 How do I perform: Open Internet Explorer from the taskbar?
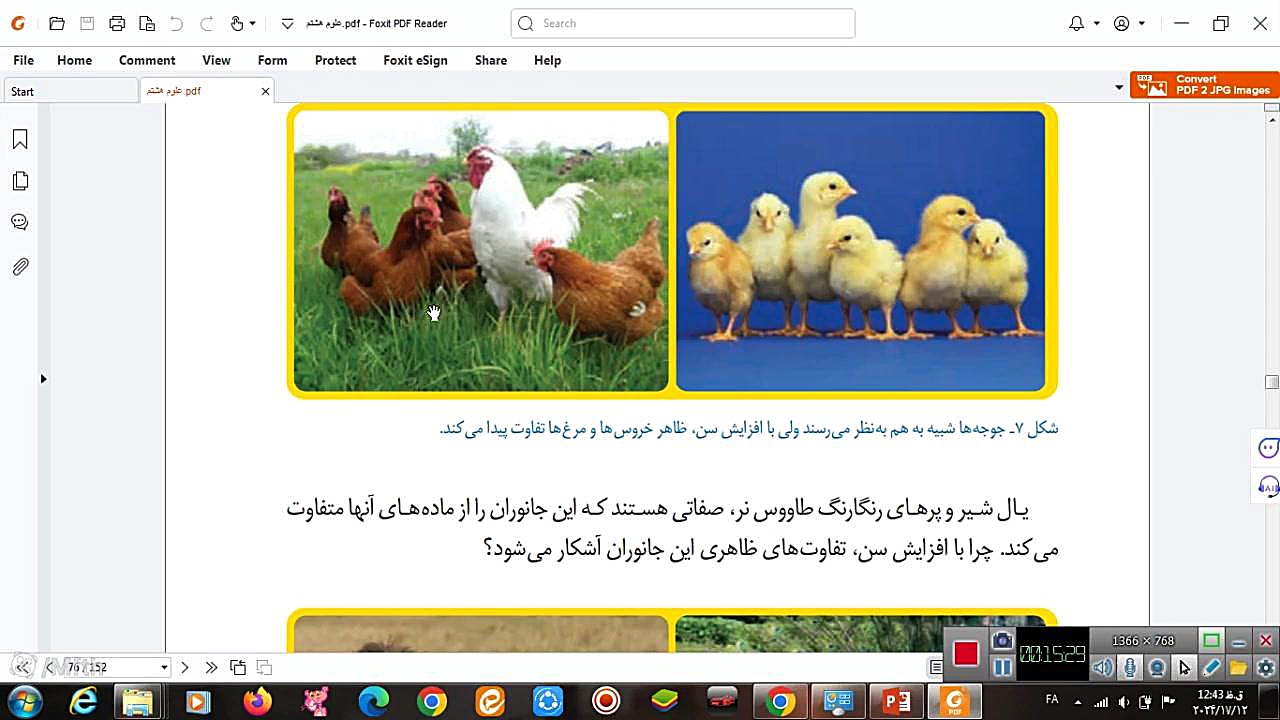pos(82,702)
